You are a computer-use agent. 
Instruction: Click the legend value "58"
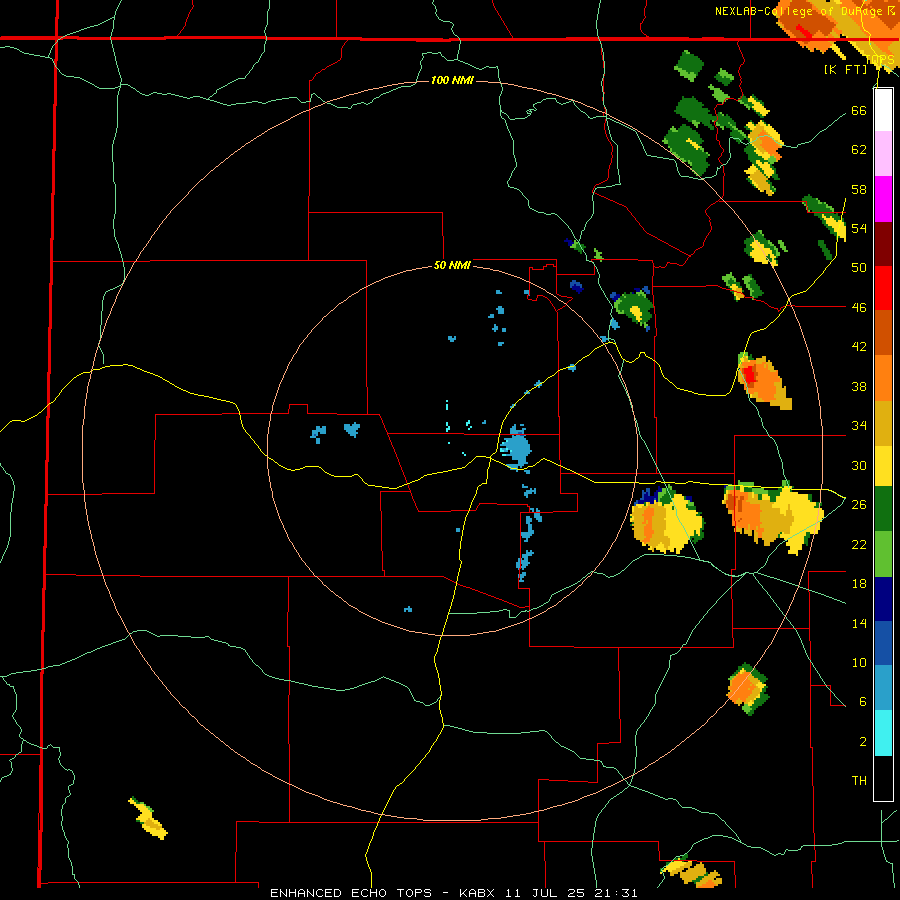(x=859, y=189)
